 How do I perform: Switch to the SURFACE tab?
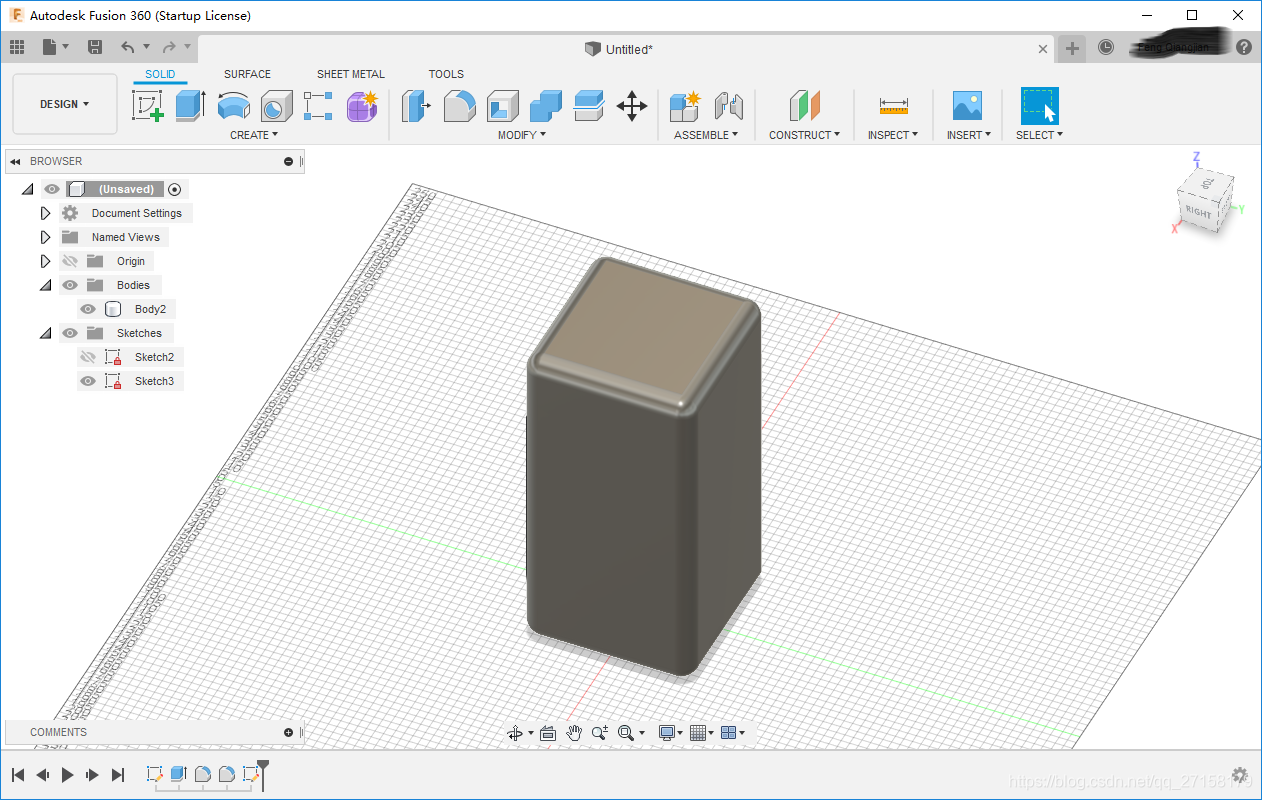247,74
